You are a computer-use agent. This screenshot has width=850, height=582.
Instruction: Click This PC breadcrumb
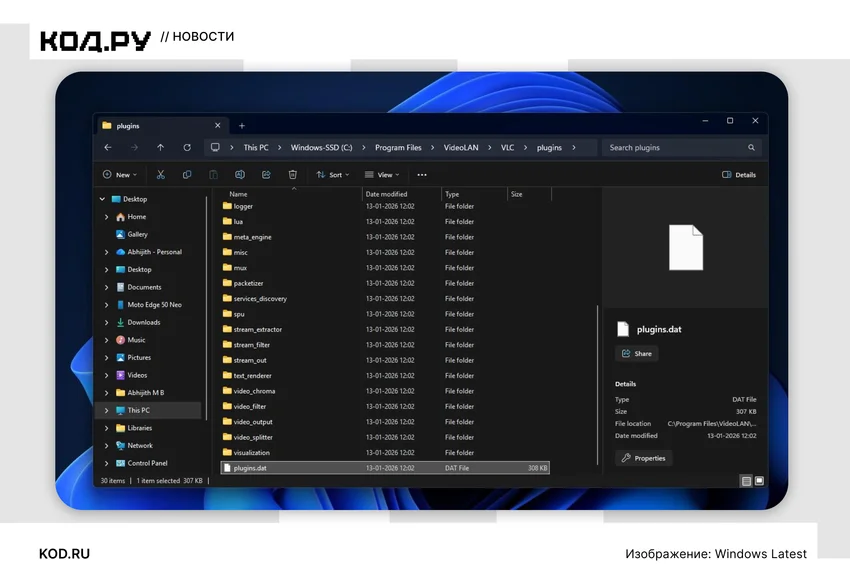(x=256, y=147)
